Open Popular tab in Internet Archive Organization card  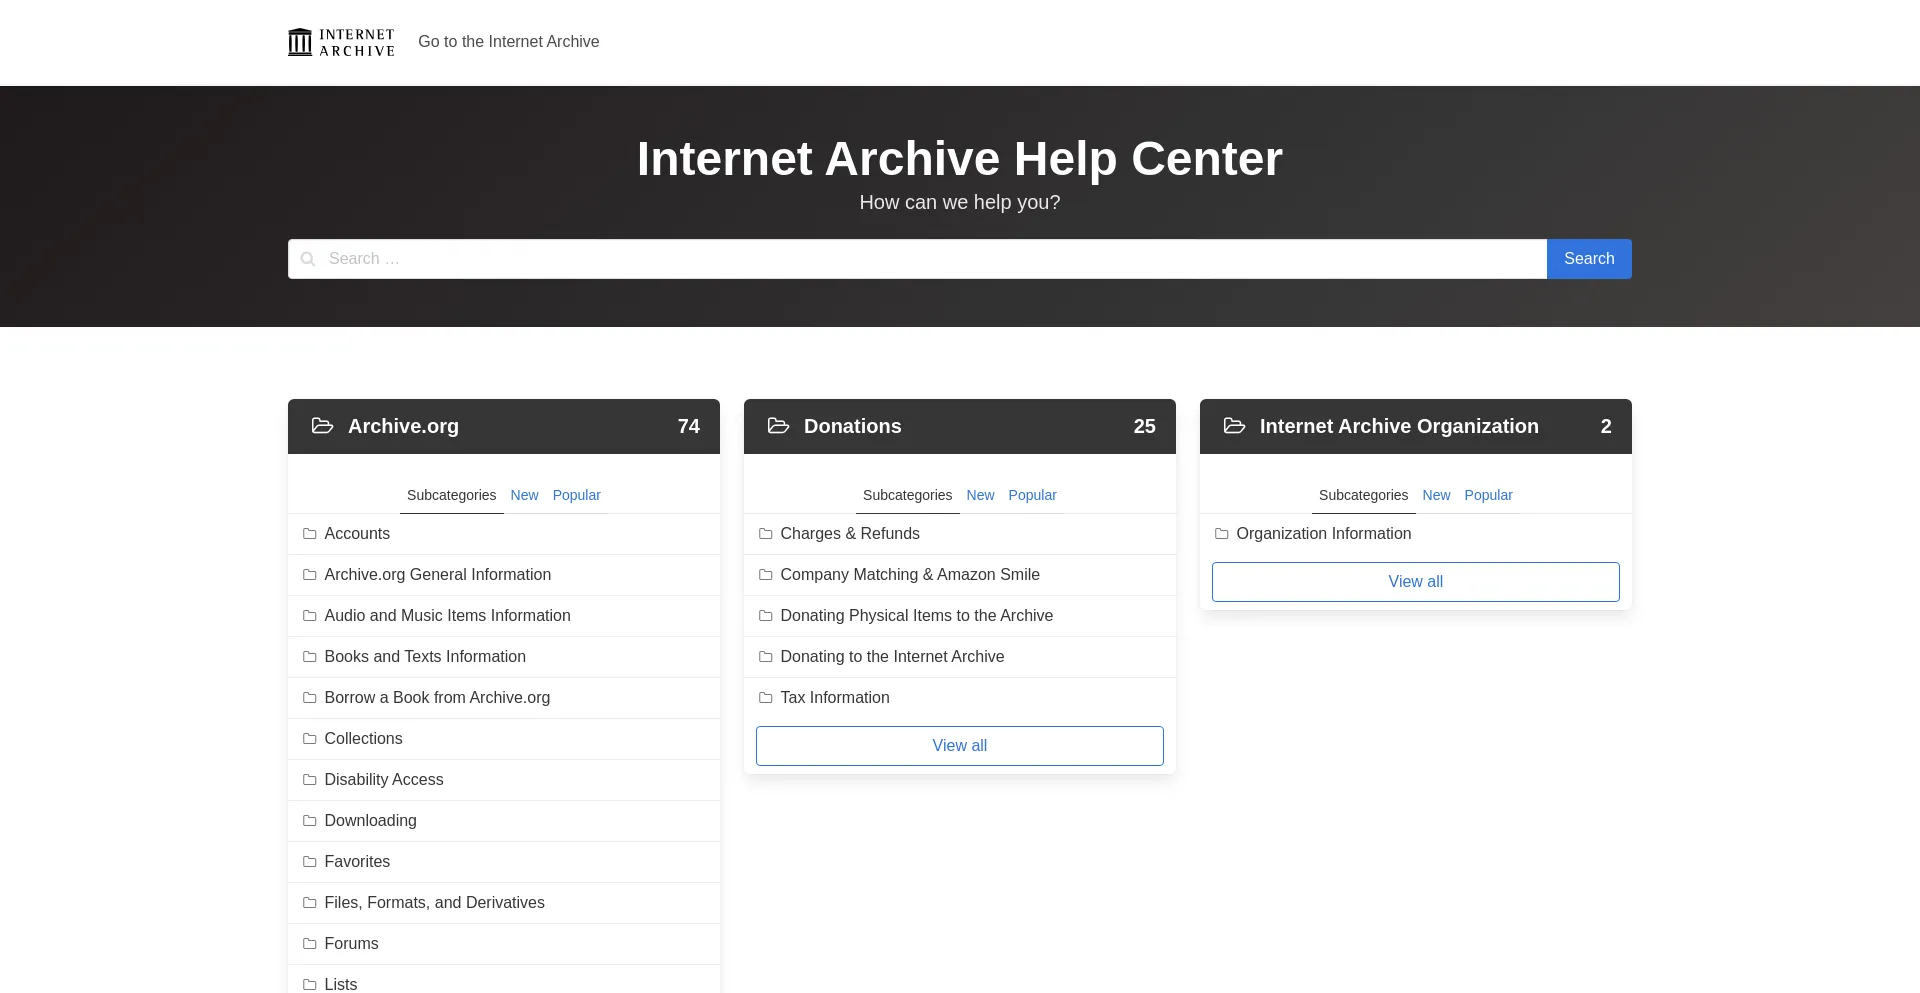coord(1489,495)
